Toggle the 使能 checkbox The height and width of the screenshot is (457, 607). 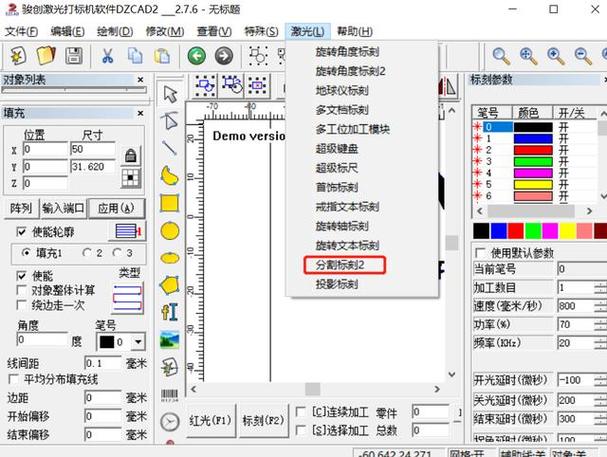(x=21, y=276)
